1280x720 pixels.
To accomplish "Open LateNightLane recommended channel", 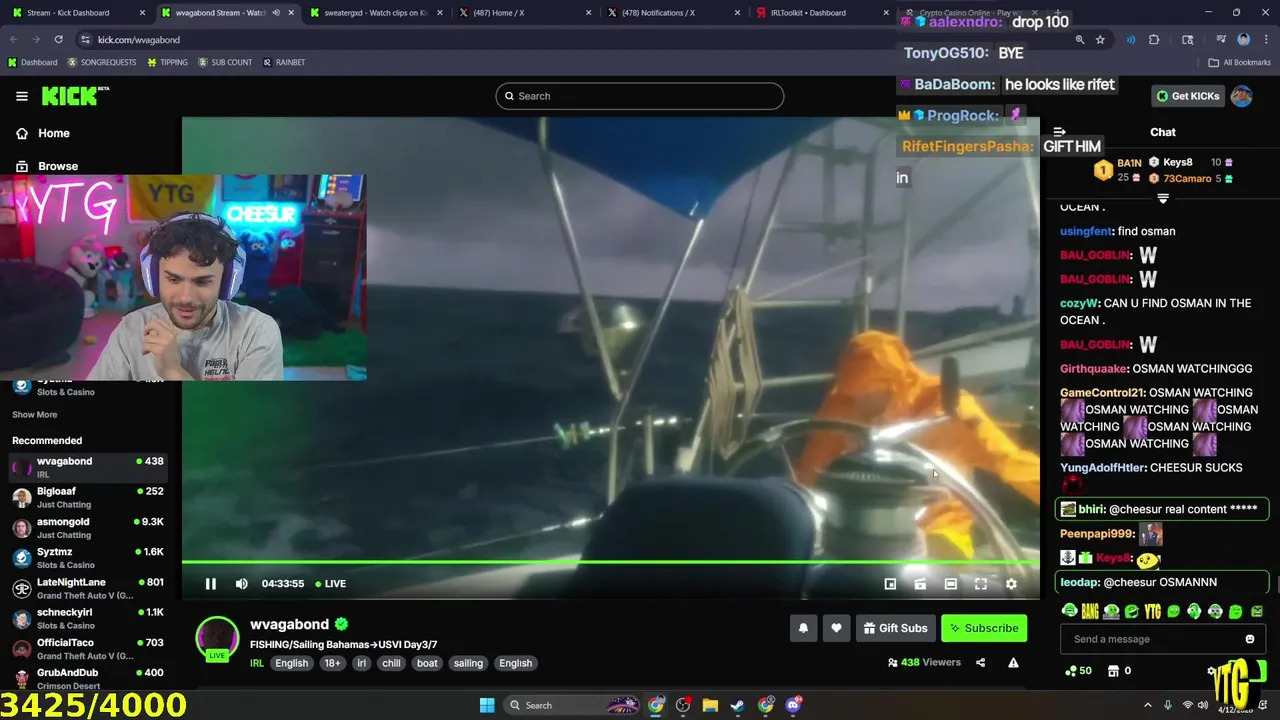I will [x=87, y=588].
